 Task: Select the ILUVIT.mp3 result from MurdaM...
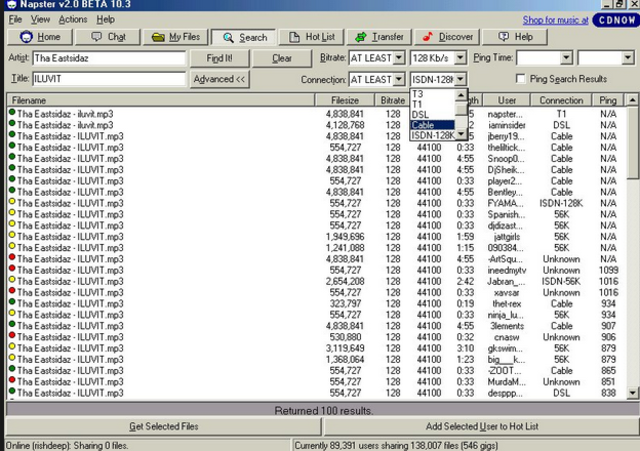pyautogui.click(x=316, y=382)
